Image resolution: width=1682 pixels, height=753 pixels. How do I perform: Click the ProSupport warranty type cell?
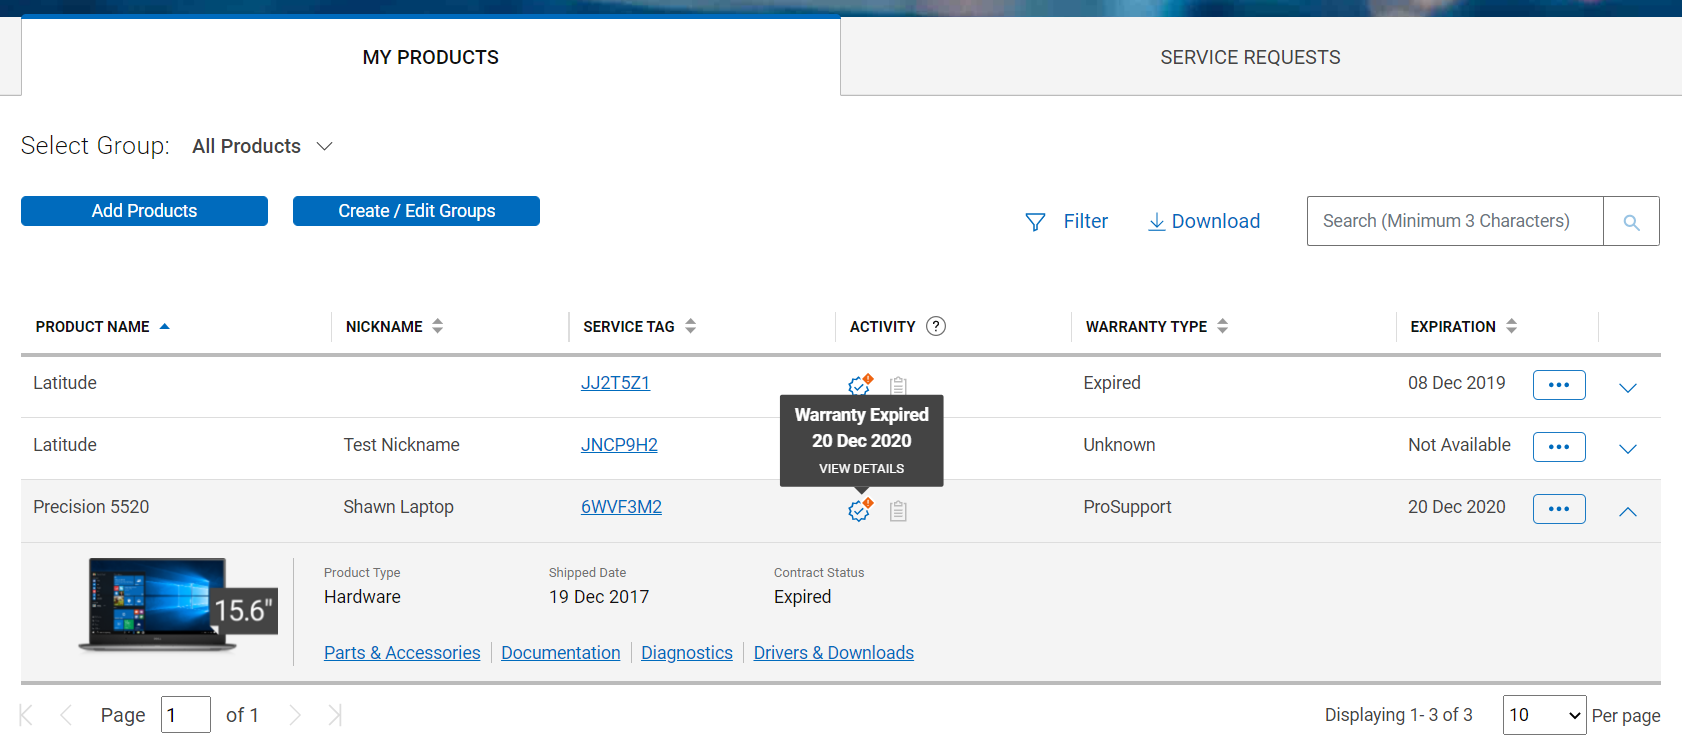(1127, 507)
